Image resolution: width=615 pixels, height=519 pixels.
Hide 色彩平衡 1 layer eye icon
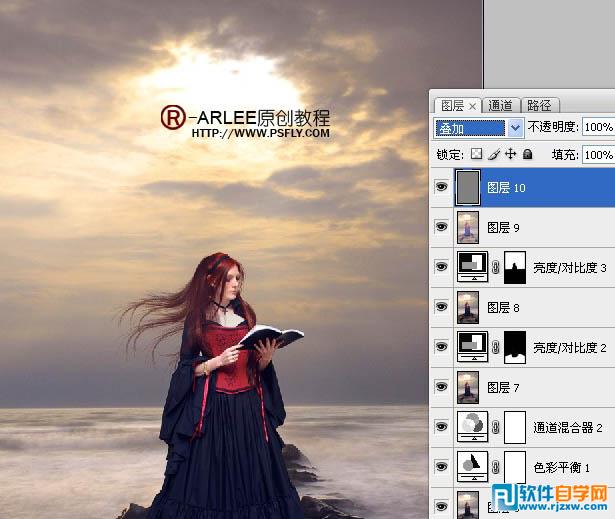442,466
